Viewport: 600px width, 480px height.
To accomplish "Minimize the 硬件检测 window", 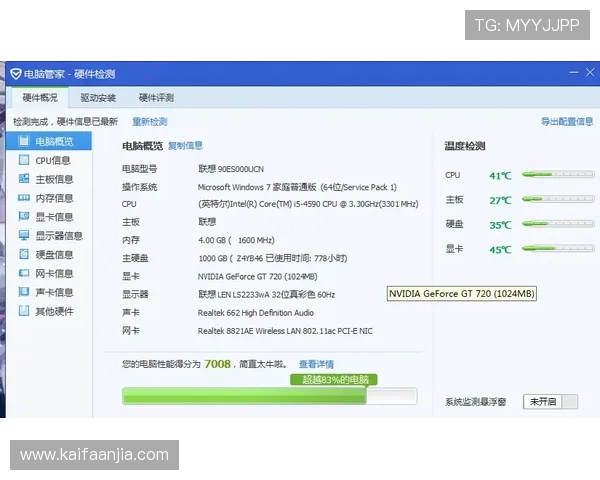I will (x=573, y=72).
